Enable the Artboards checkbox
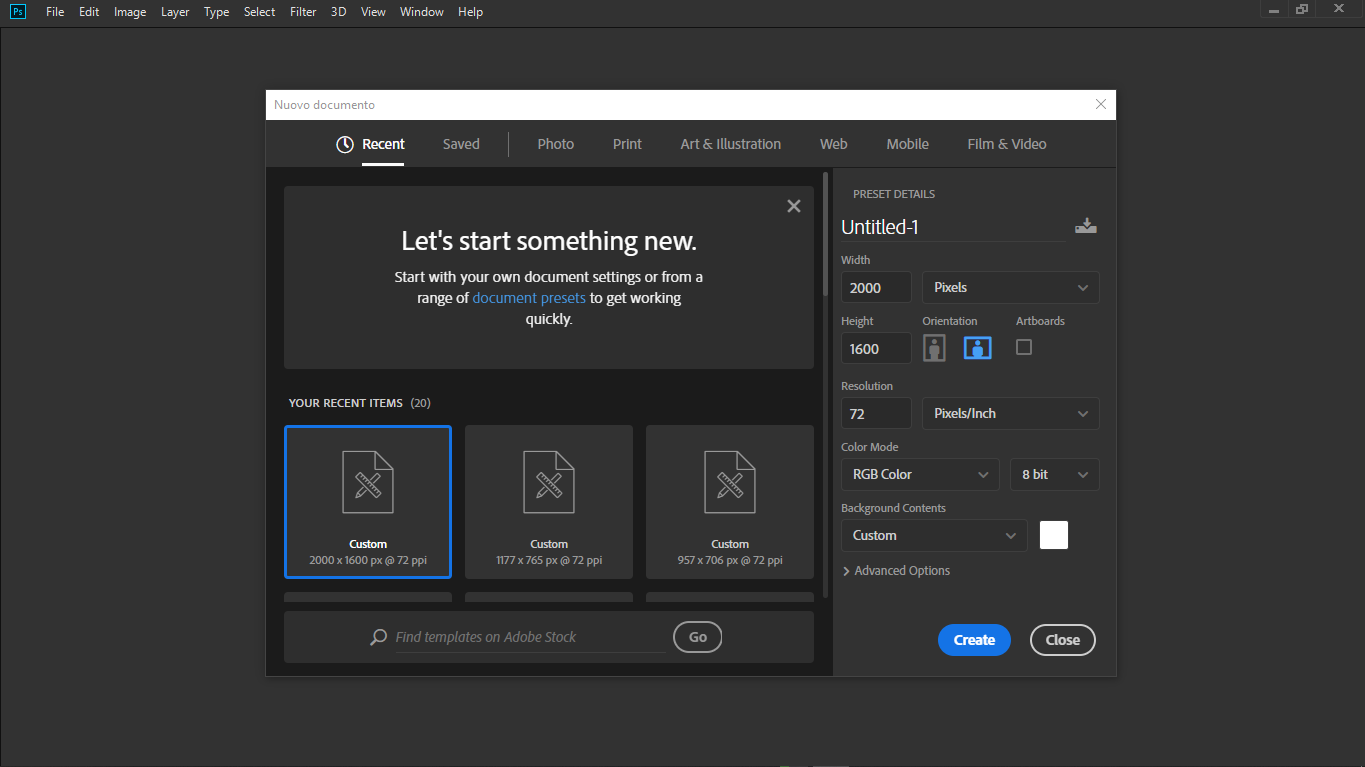Screen dimensions: 1365x767 [x=1024, y=347]
